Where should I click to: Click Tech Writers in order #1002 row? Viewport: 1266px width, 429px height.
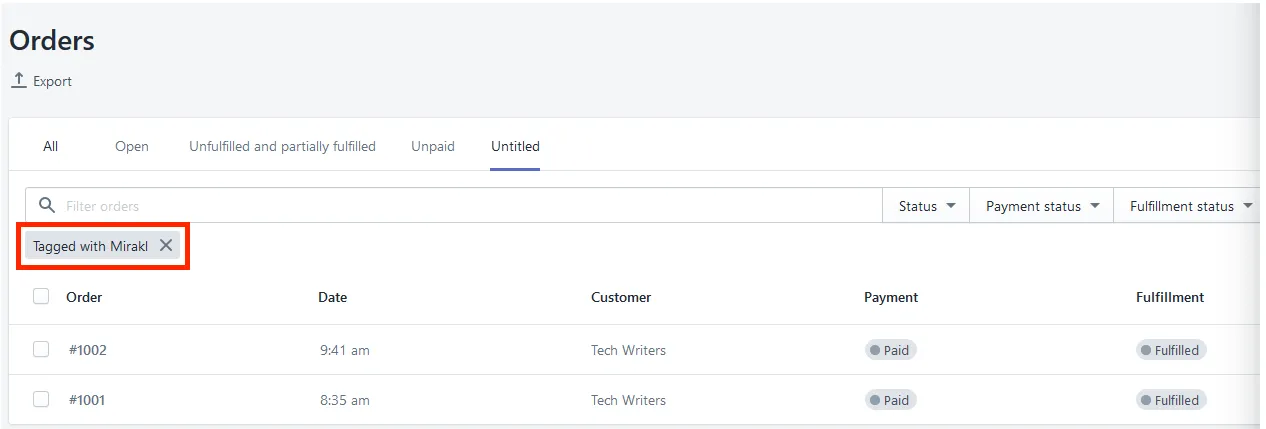click(x=628, y=350)
